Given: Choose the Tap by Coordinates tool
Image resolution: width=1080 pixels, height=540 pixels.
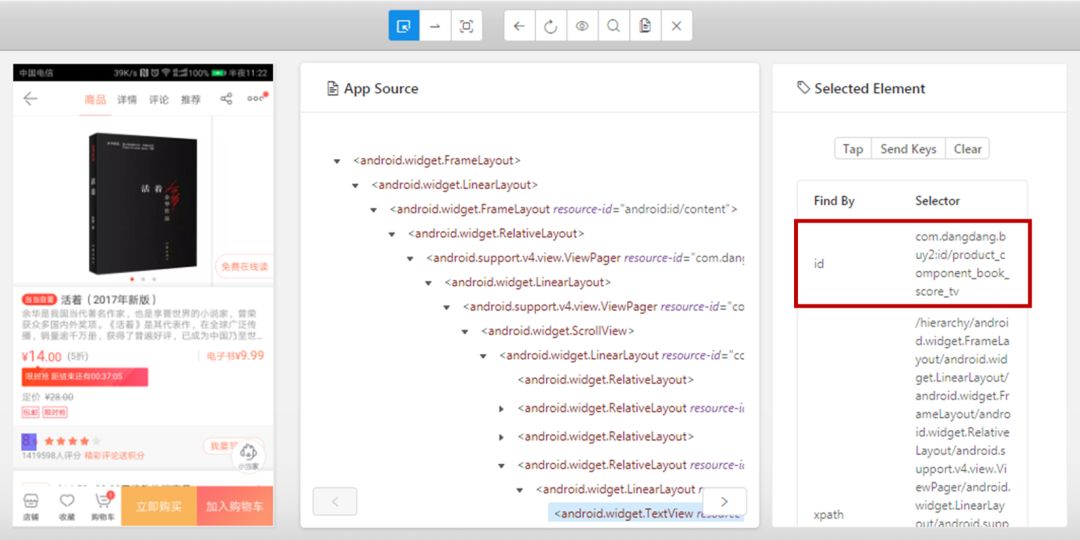Looking at the screenshot, I should (x=466, y=26).
